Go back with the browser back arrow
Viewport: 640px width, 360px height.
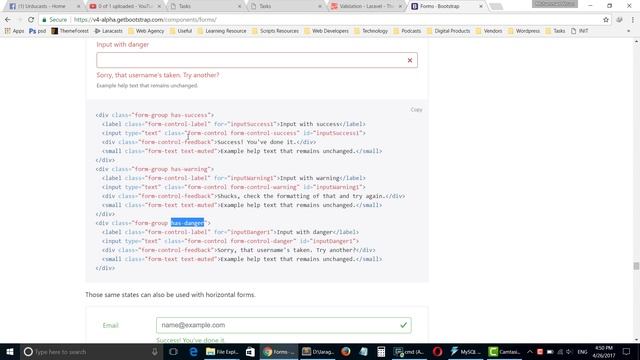[x=8, y=20]
